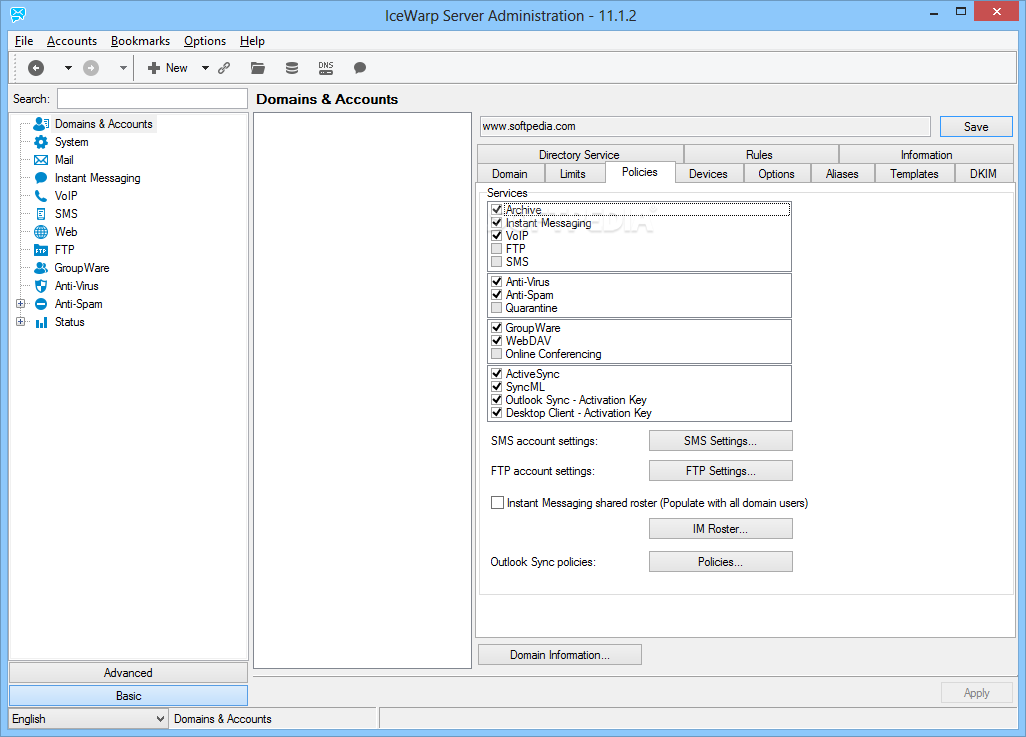Screen dimensions: 1026x737
Task: Click the speech bubble icon in toolbar
Action: [x=359, y=67]
